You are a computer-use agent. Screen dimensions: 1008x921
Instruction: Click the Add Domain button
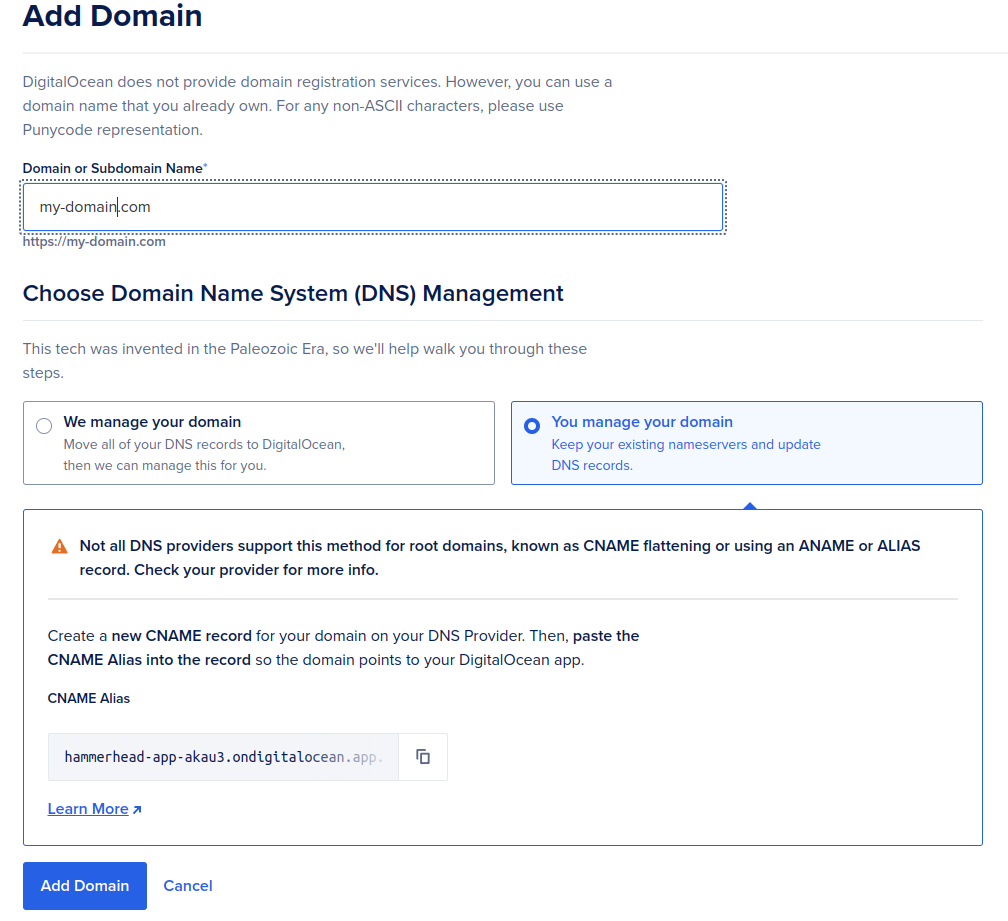click(x=84, y=886)
